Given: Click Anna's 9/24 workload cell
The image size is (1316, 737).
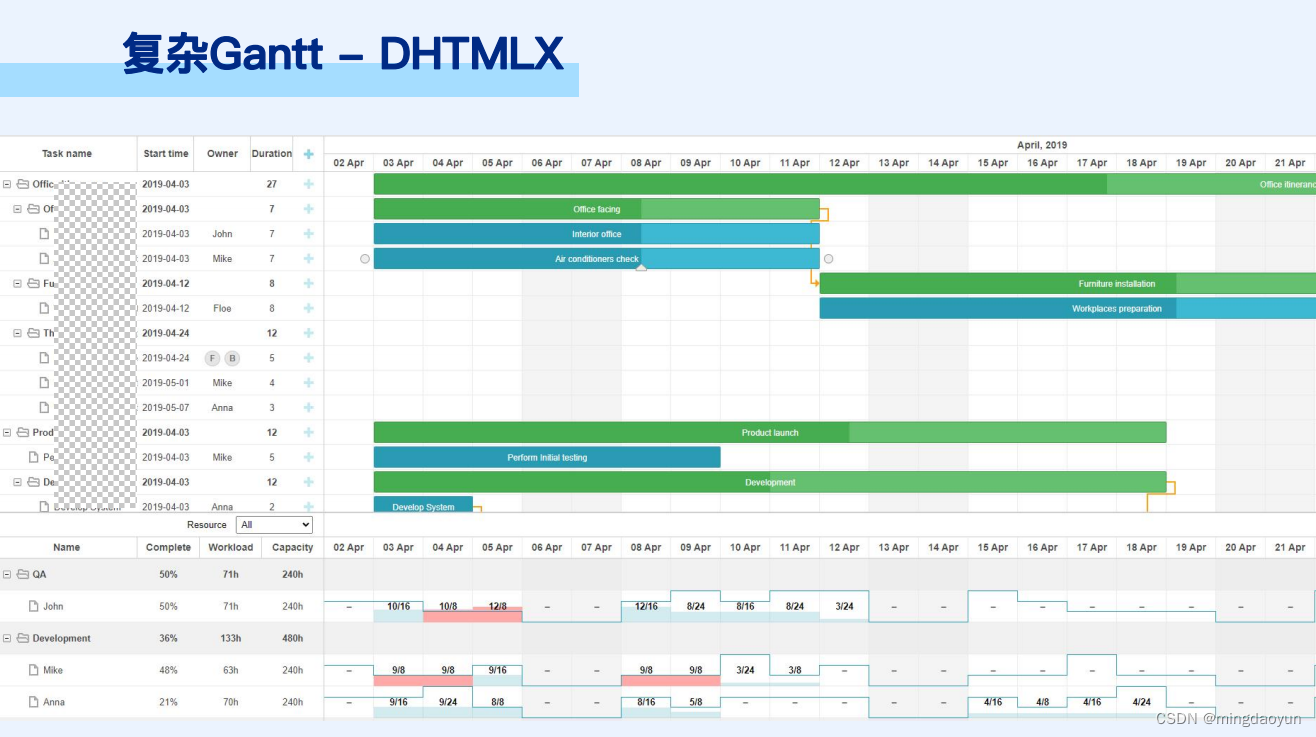Looking at the screenshot, I should click(x=448, y=702).
